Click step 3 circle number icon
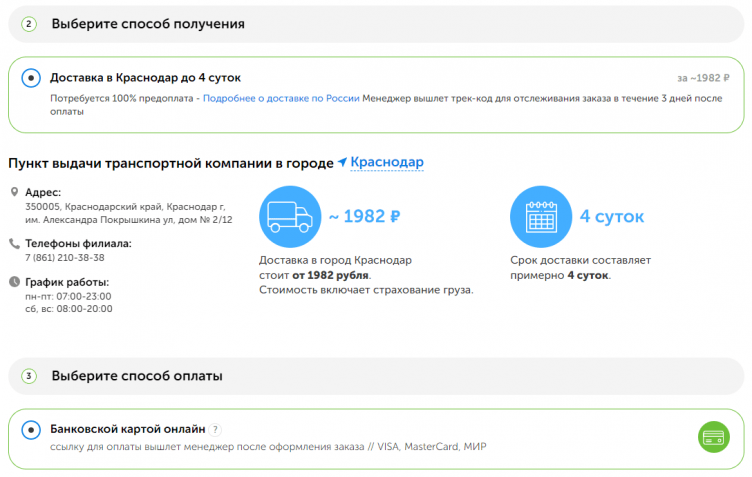Image resolution: width=752 pixels, height=477 pixels. tap(29, 376)
